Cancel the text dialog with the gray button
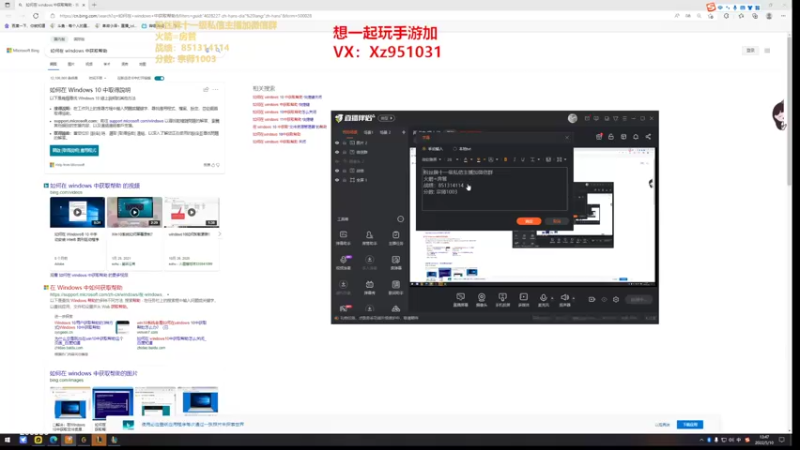 pos(557,221)
